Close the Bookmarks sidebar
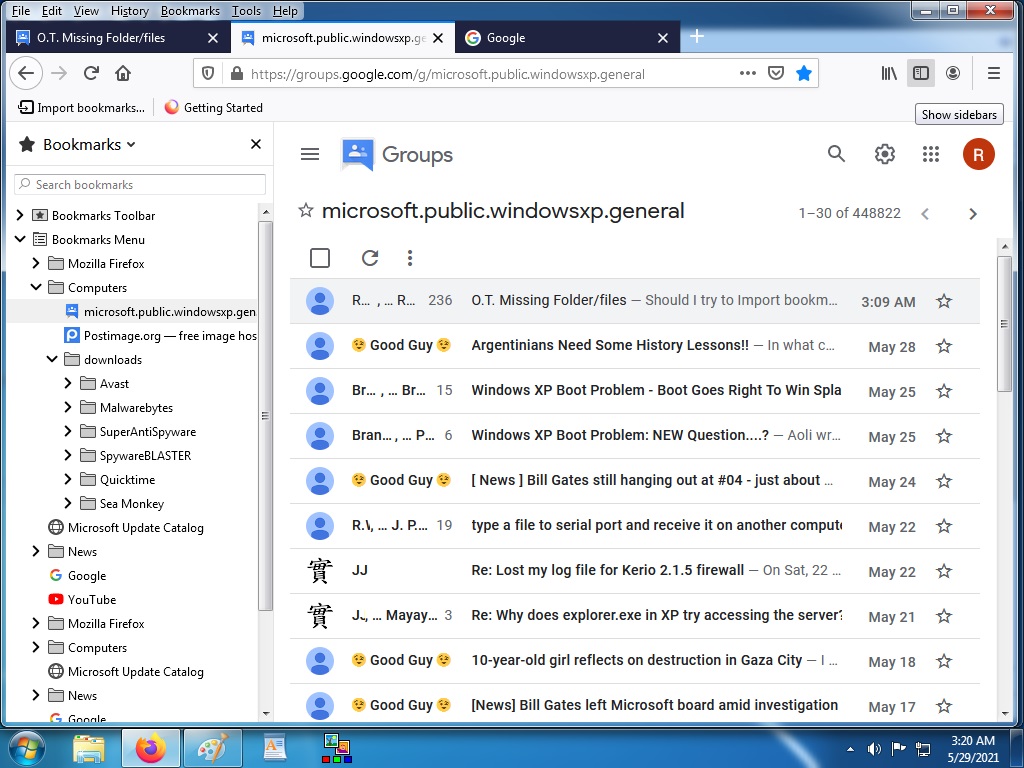 point(256,144)
